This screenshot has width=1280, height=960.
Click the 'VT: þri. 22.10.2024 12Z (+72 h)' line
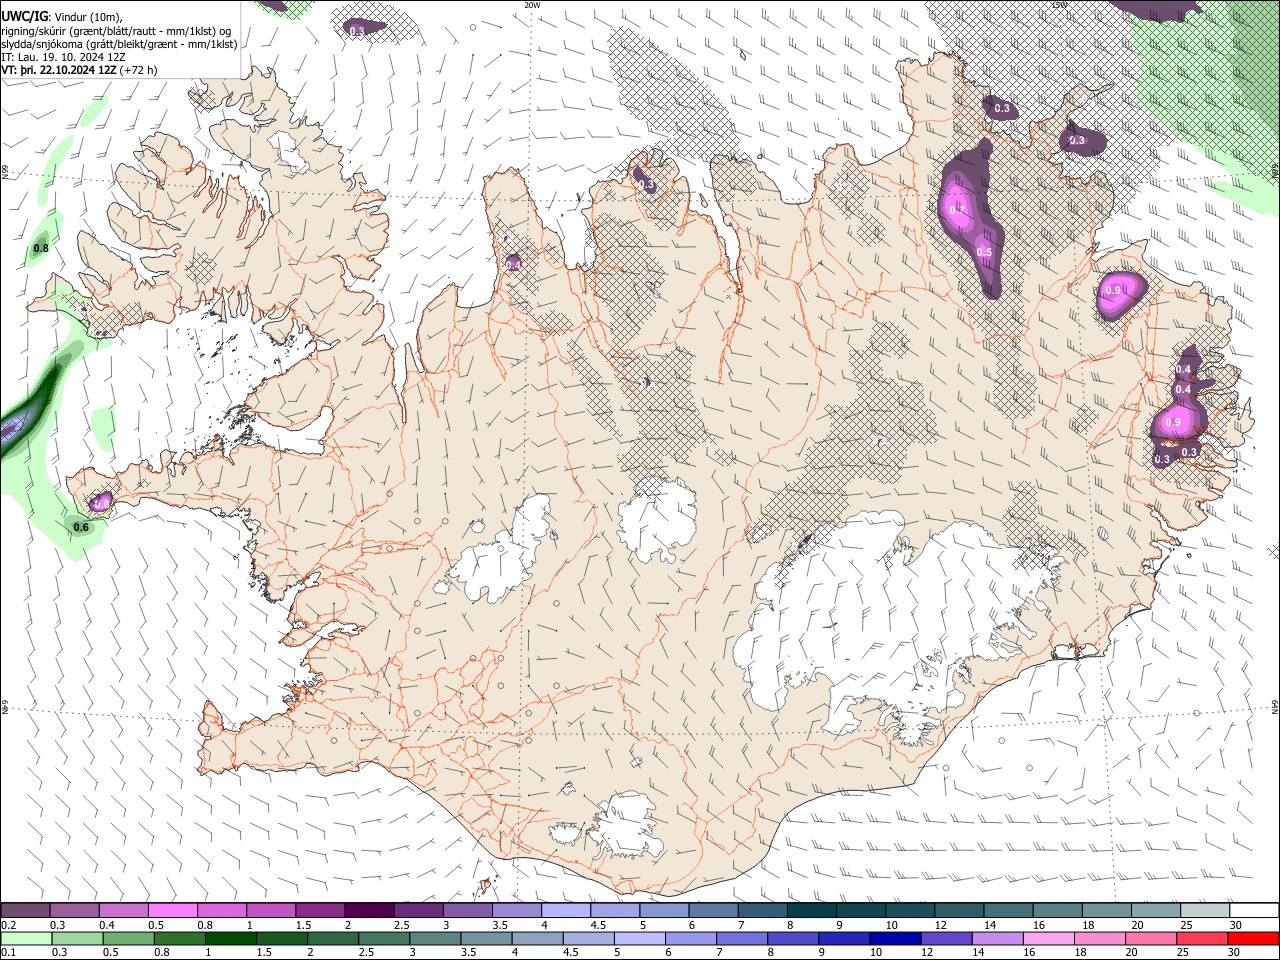coord(80,70)
